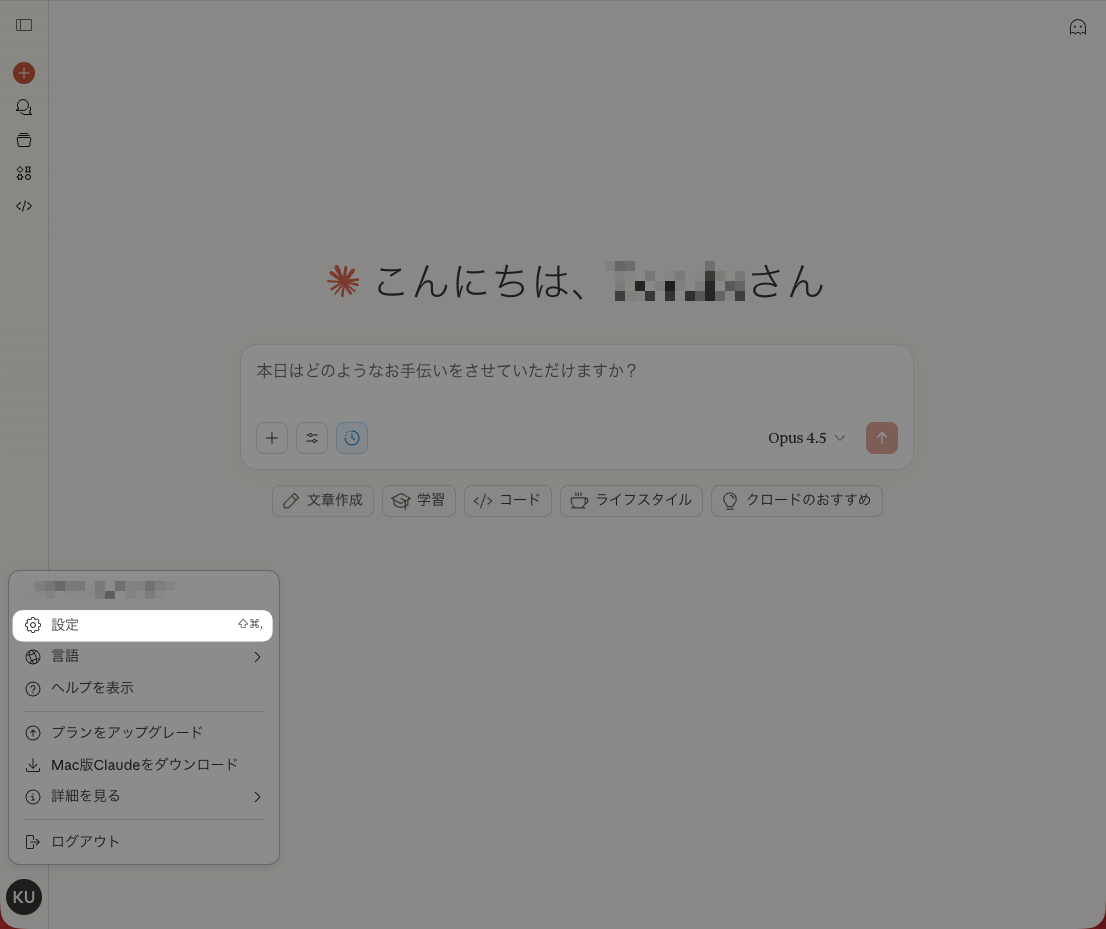Open the Opus 4.5 model selector
The width and height of the screenshot is (1106, 929).
coord(807,438)
